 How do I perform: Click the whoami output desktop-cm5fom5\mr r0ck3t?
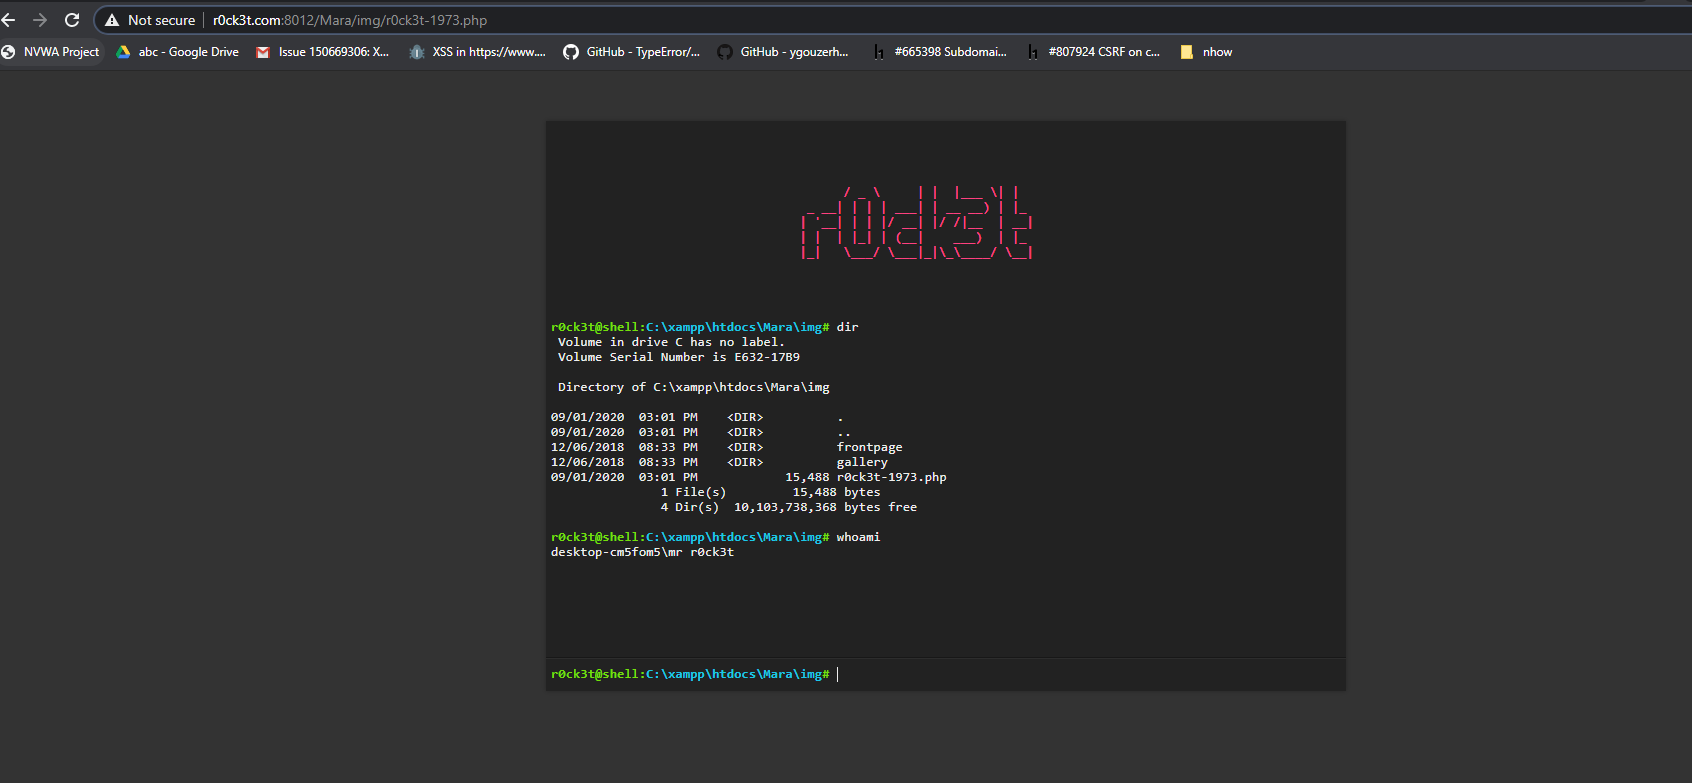[642, 552]
